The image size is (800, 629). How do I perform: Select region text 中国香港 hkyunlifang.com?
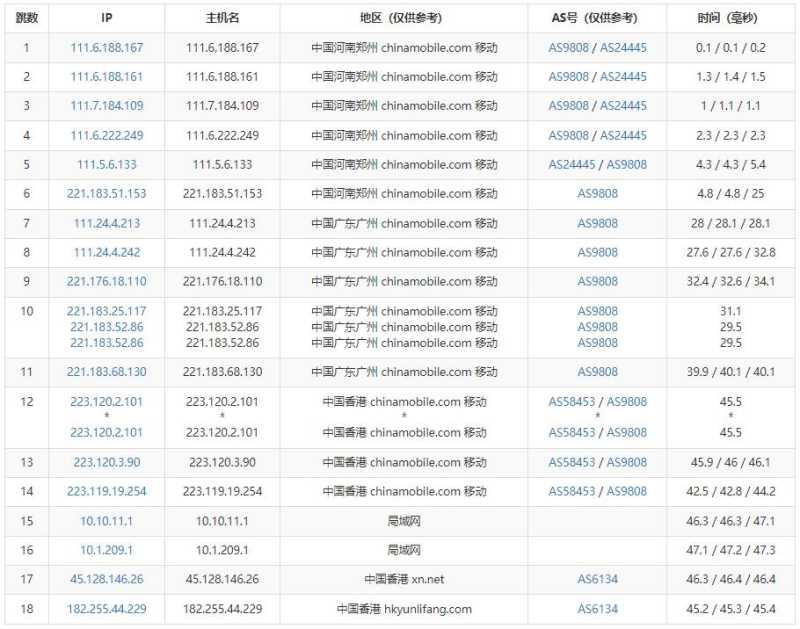(x=404, y=609)
